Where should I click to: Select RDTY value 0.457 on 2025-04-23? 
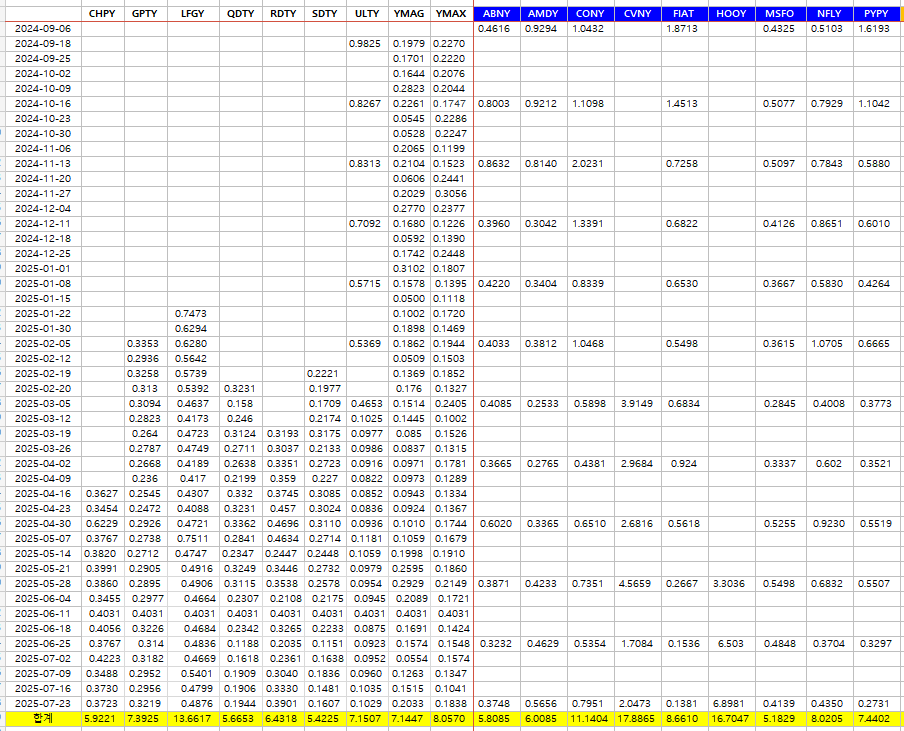[283, 508]
